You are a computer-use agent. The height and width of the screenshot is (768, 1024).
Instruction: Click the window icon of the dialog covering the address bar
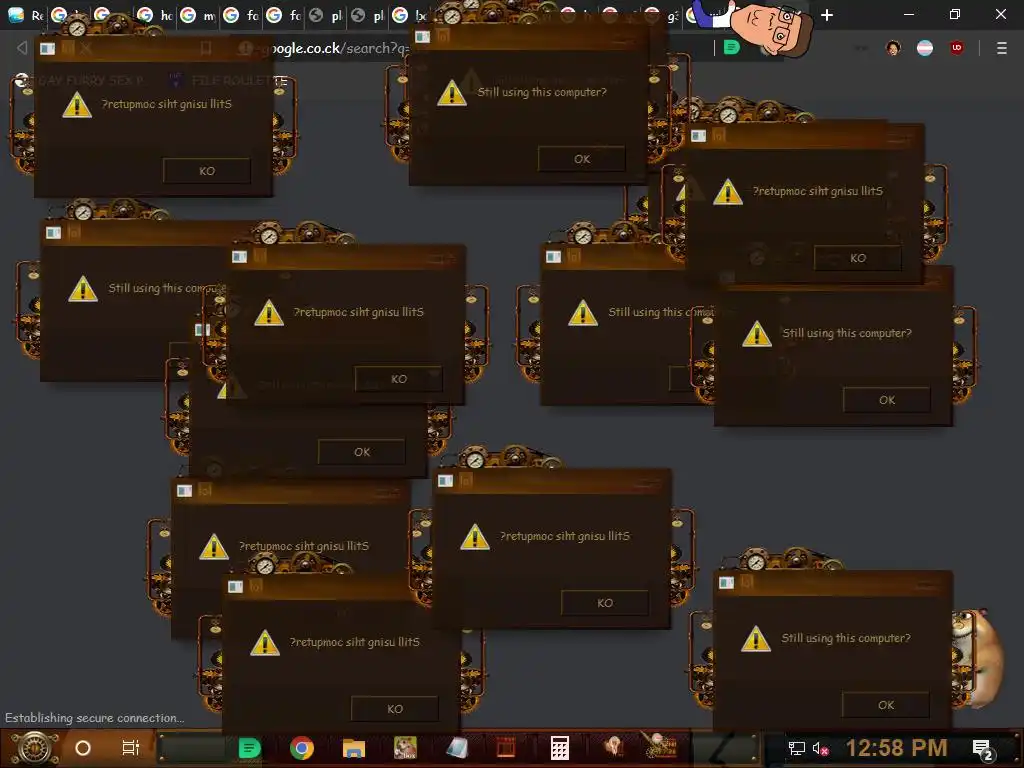[x=423, y=37]
